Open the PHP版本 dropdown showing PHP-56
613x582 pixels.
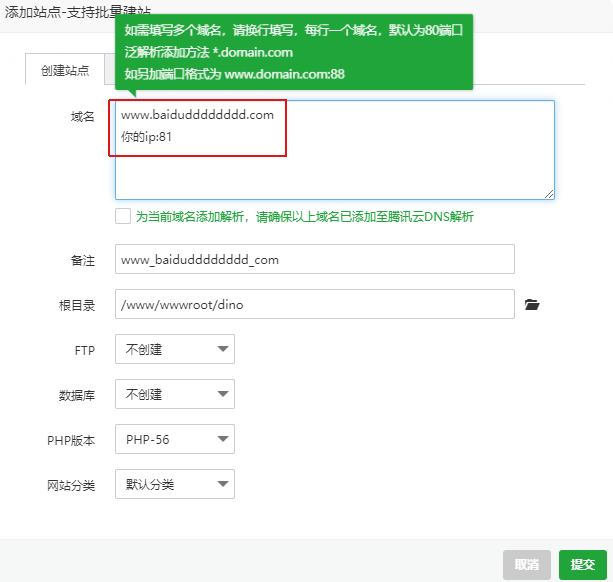[175, 439]
